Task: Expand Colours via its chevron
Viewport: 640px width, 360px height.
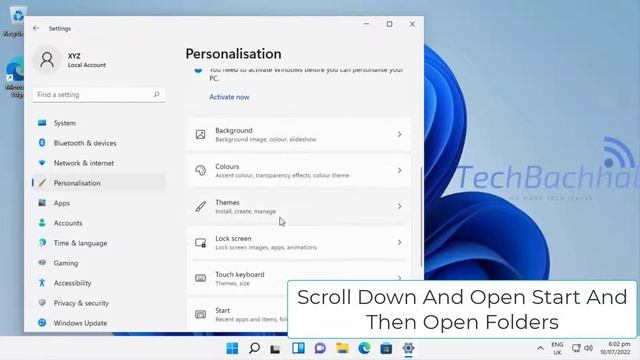Action: tap(399, 171)
